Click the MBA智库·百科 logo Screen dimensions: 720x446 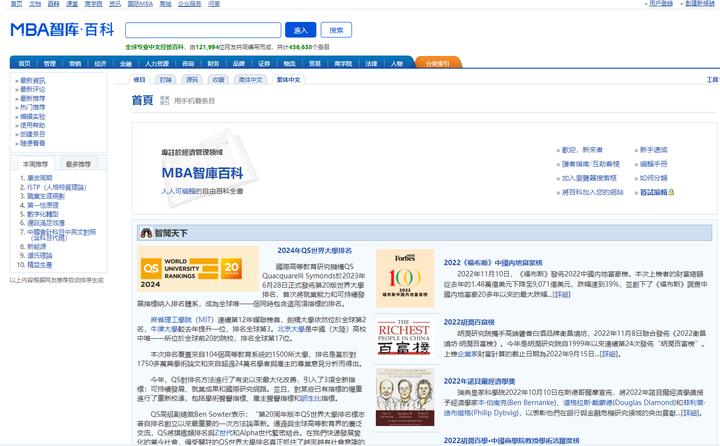pyautogui.click(x=62, y=30)
